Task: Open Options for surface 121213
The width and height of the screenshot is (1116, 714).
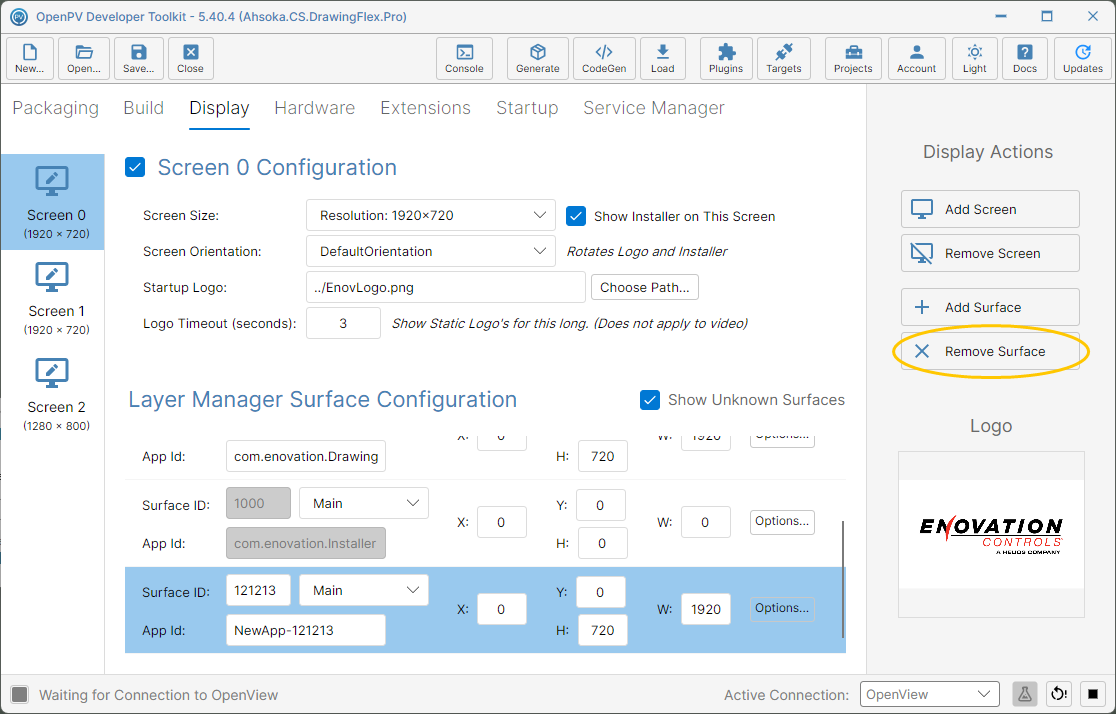Action: tap(782, 608)
